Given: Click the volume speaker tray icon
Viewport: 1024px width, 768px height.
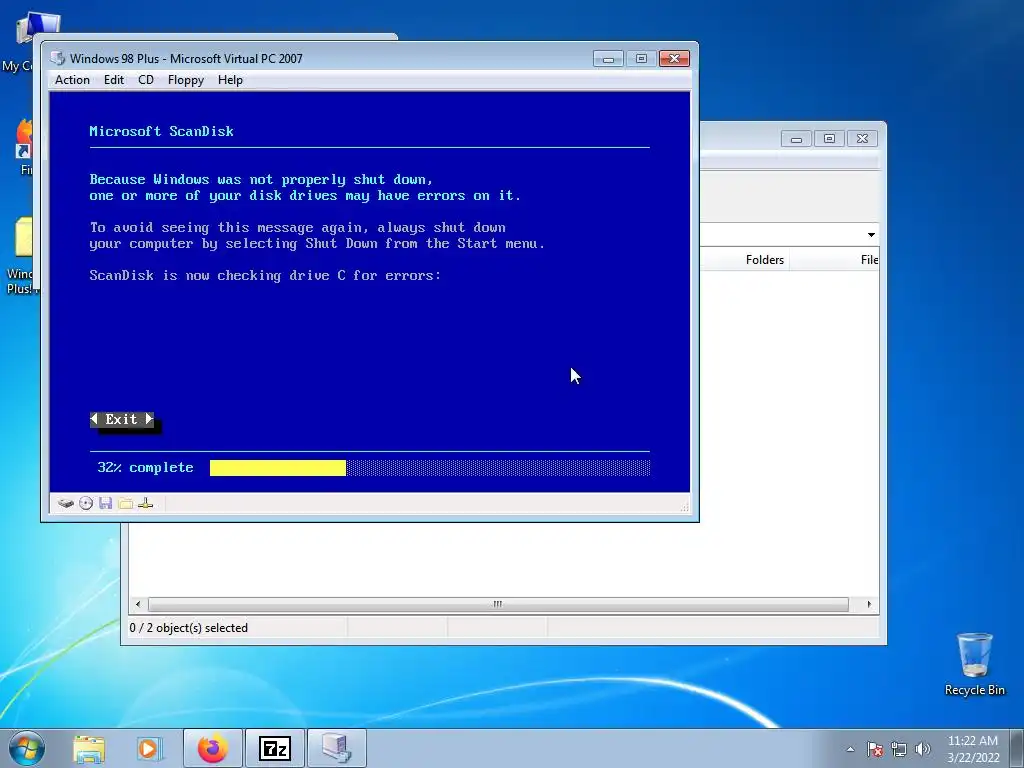Looking at the screenshot, I should pos(923,749).
